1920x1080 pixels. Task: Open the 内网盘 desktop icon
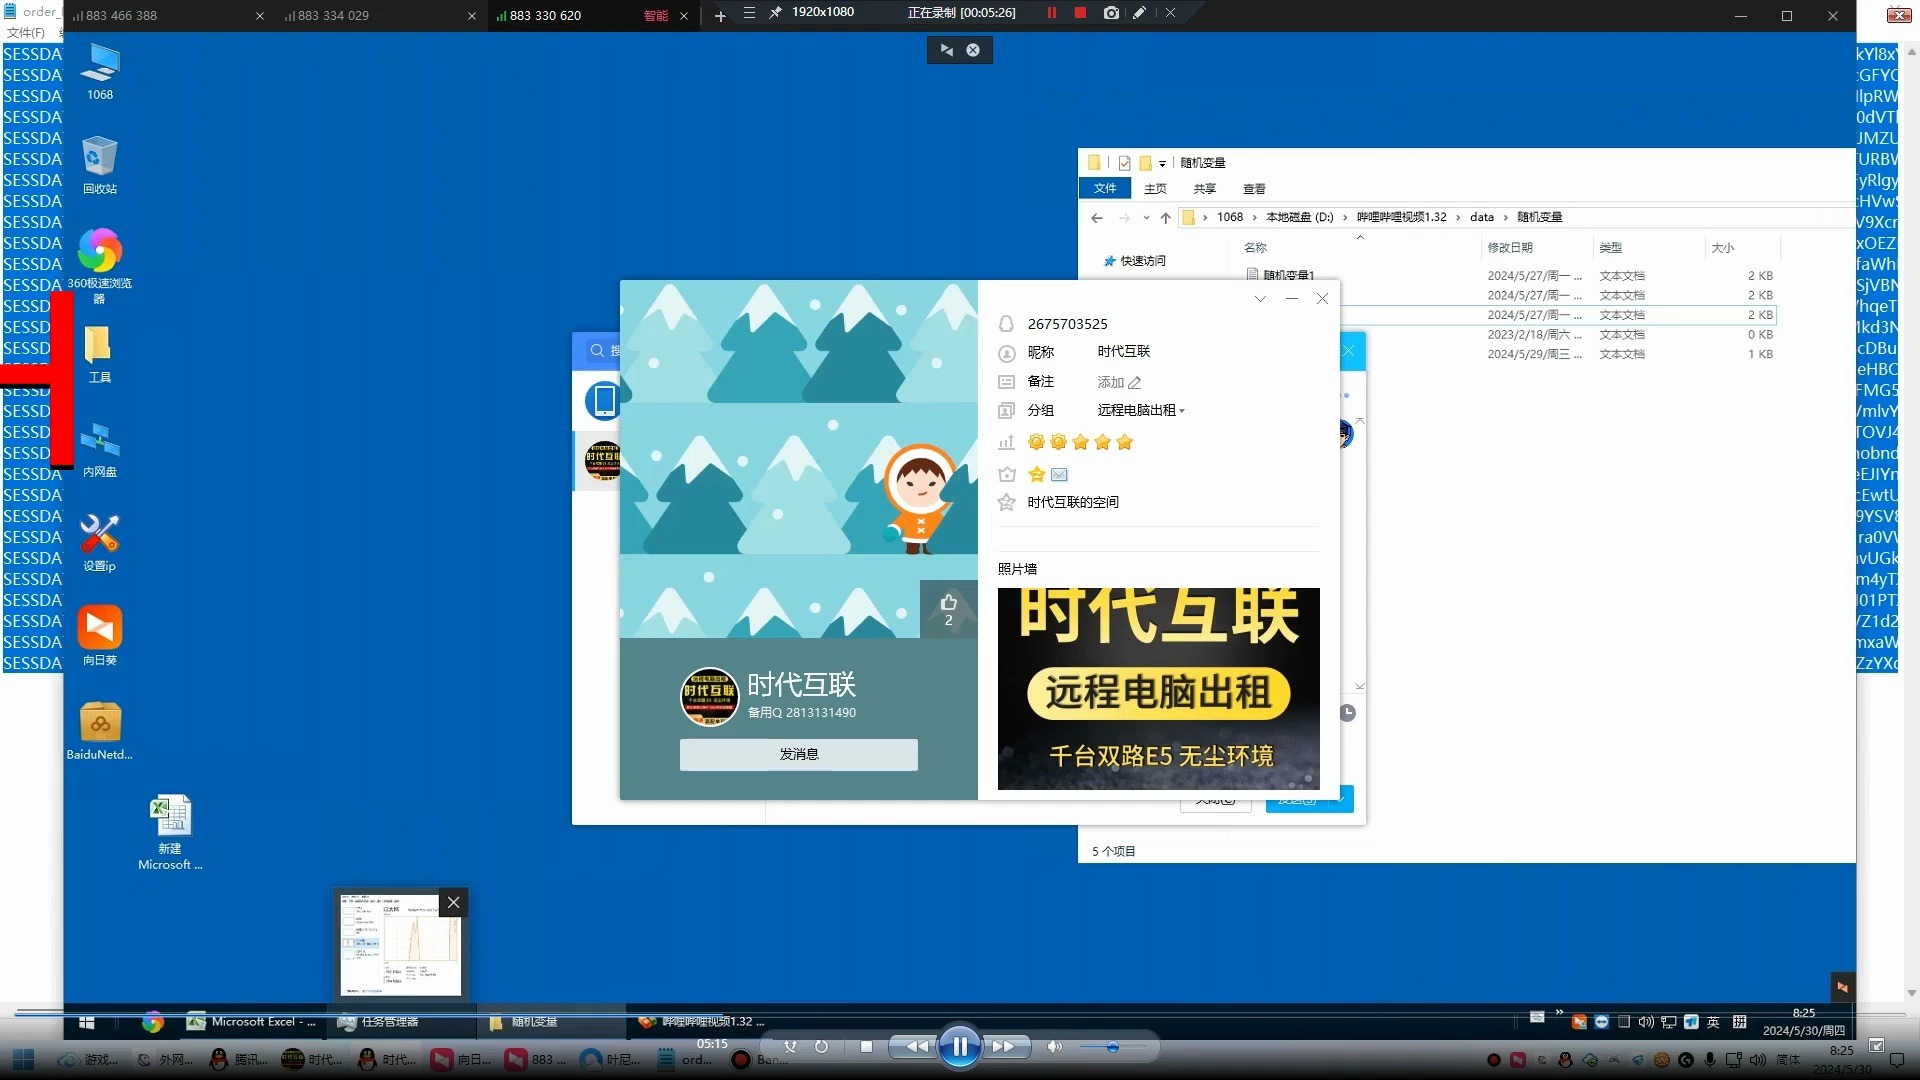click(x=100, y=449)
